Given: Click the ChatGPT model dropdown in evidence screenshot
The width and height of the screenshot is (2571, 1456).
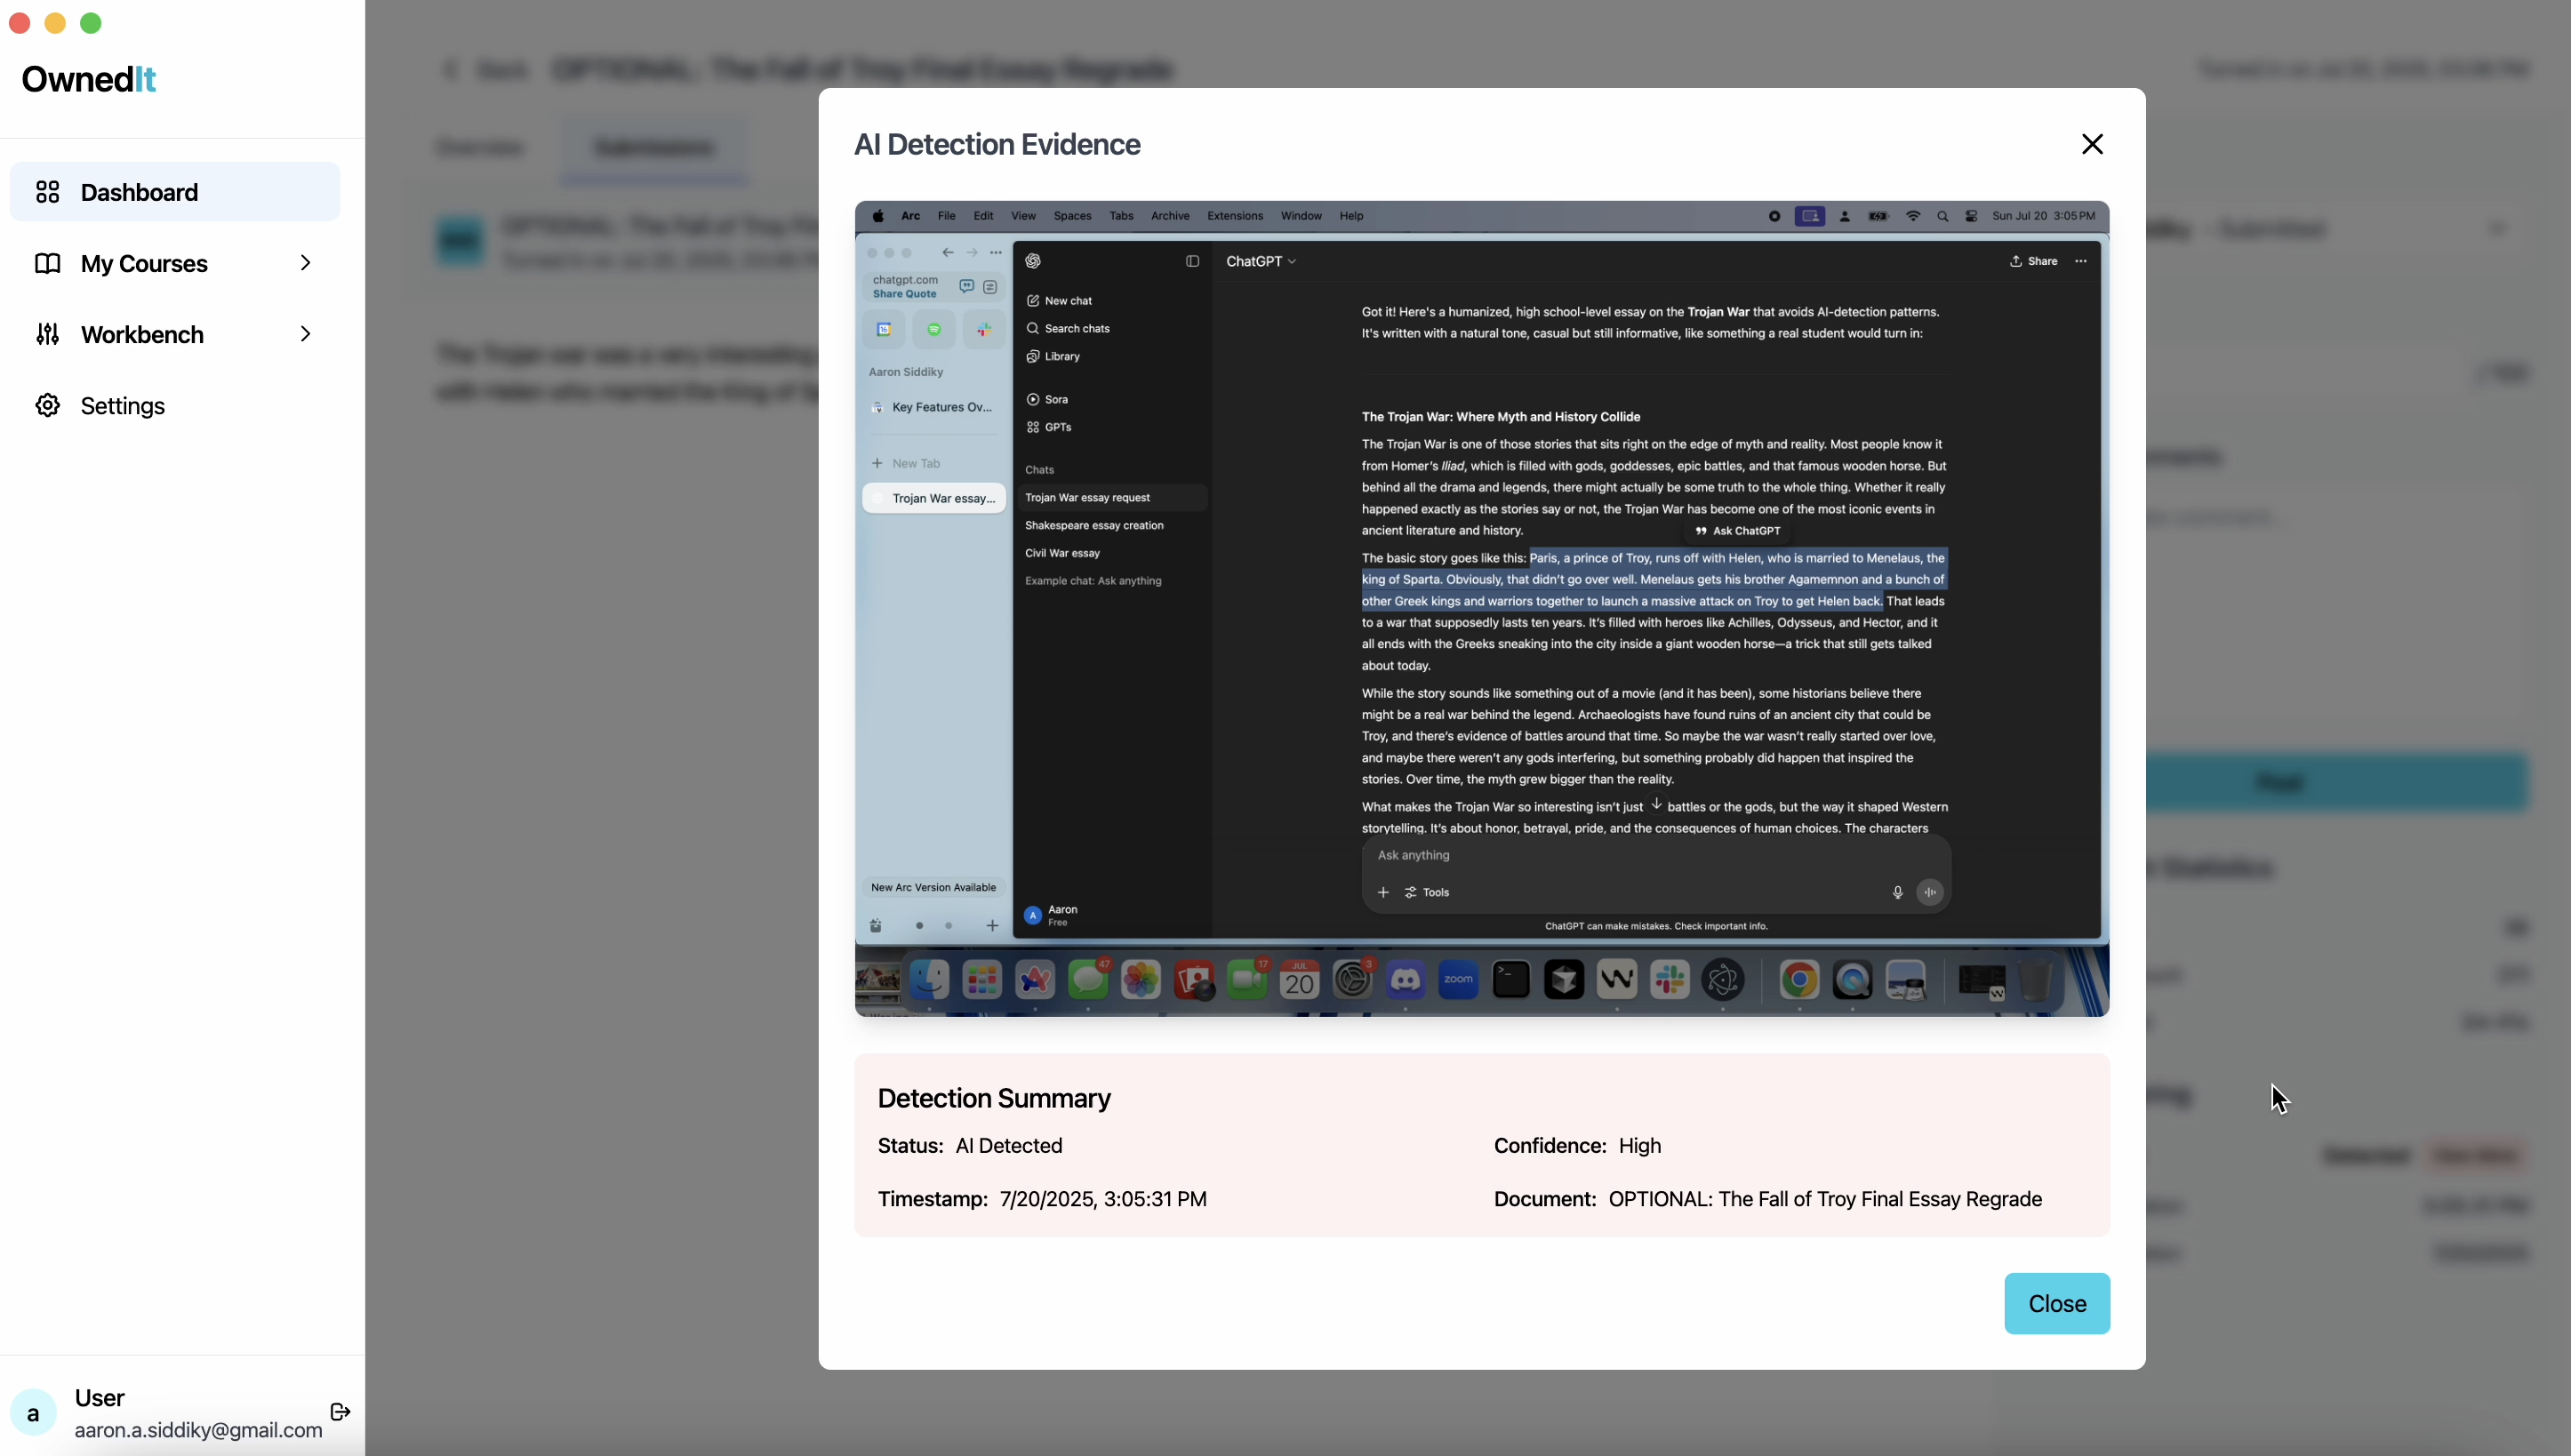Looking at the screenshot, I should pos(1260,261).
